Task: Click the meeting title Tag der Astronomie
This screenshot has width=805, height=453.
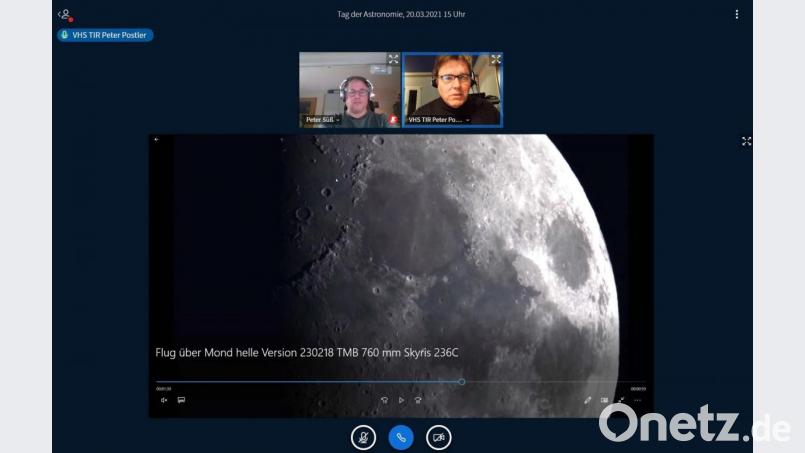Action: [401, 14]
